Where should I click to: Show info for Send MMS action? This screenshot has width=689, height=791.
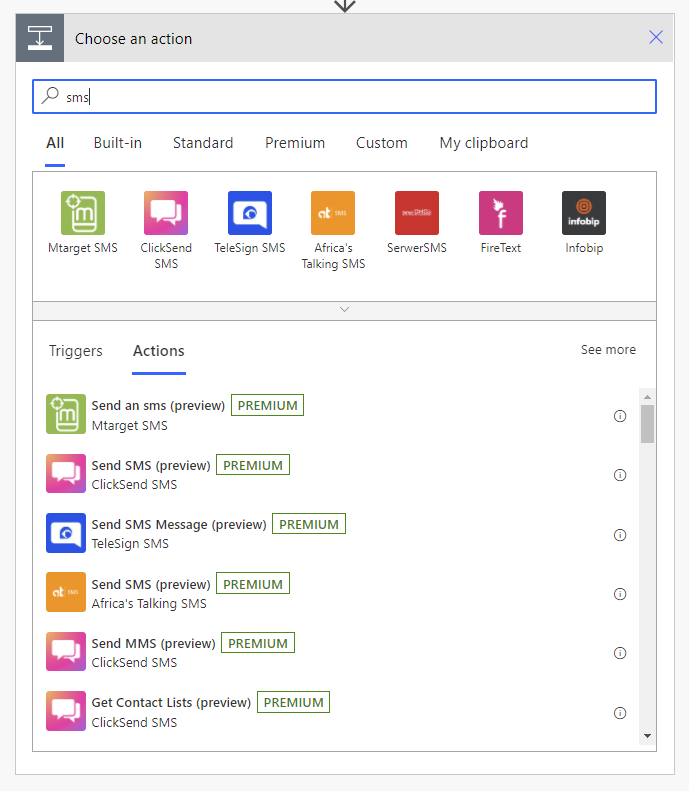pyautogui.click(x=620, y=653)
